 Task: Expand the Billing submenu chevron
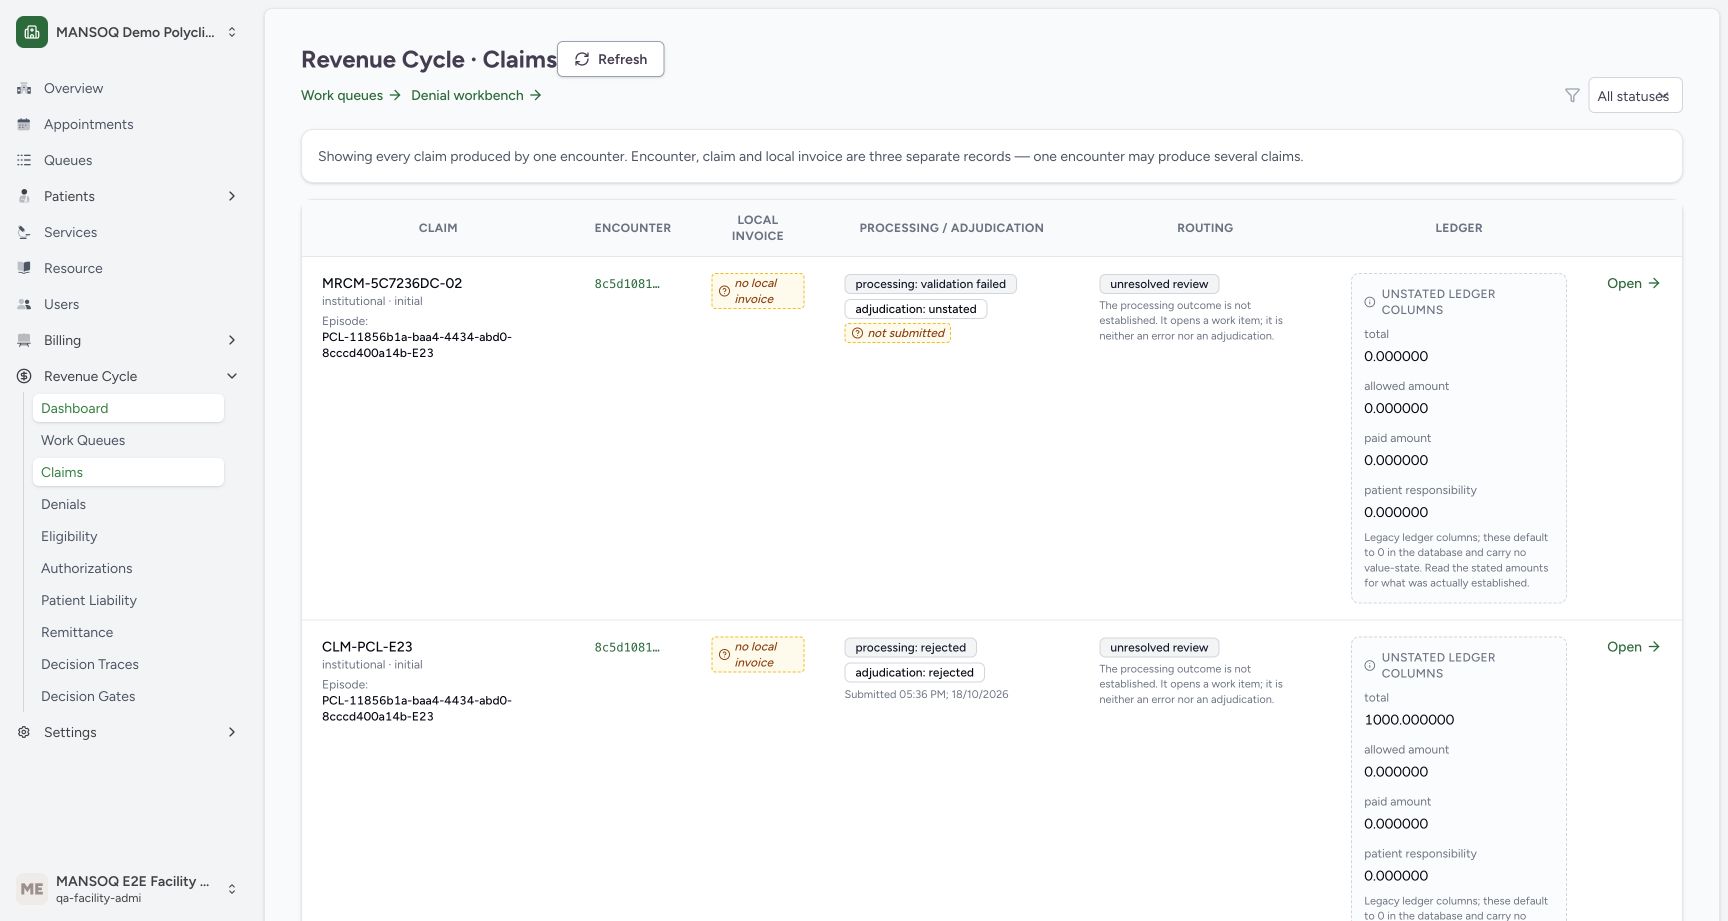tap(232, 341)
